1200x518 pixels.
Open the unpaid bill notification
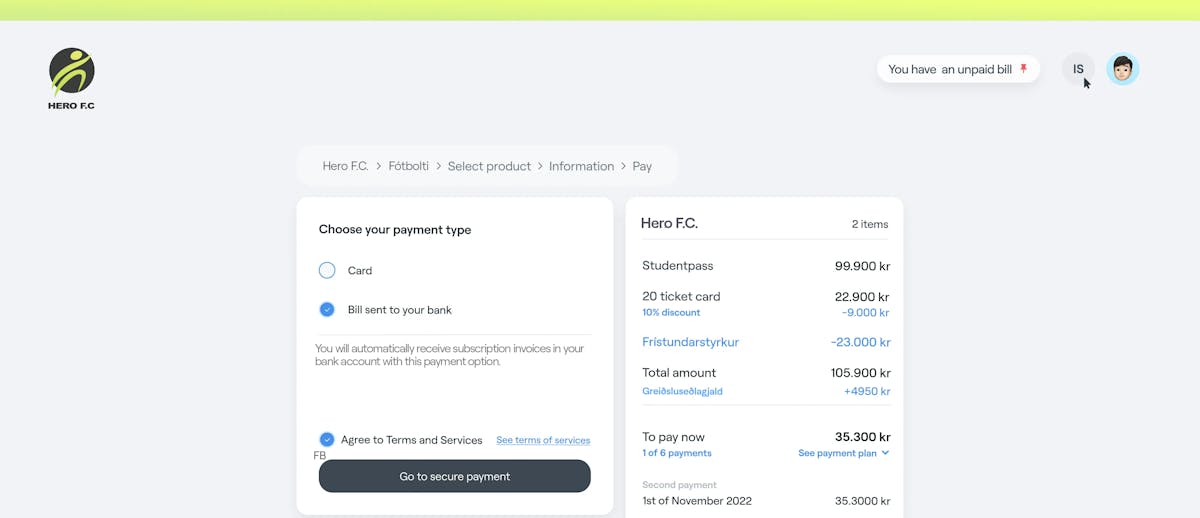[950, 69]
